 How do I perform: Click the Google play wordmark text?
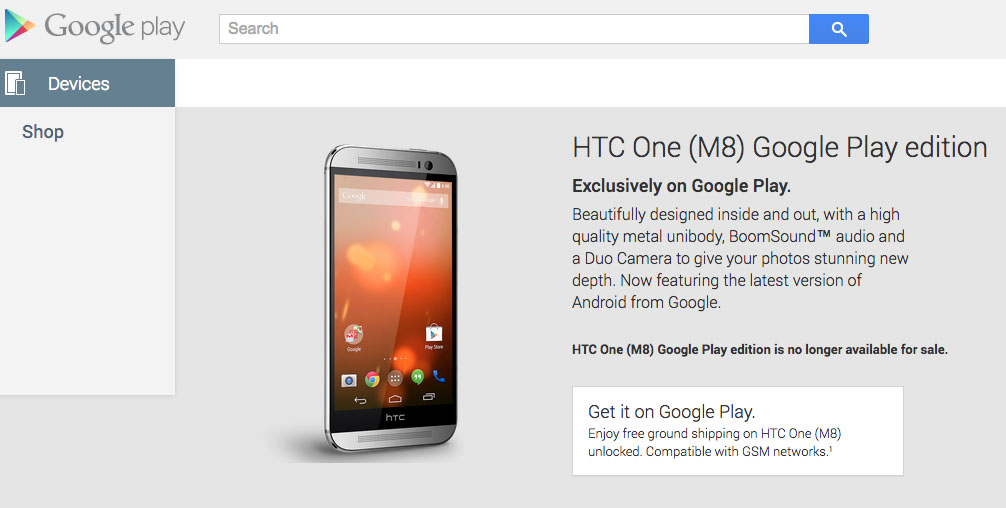coord(115,27)
